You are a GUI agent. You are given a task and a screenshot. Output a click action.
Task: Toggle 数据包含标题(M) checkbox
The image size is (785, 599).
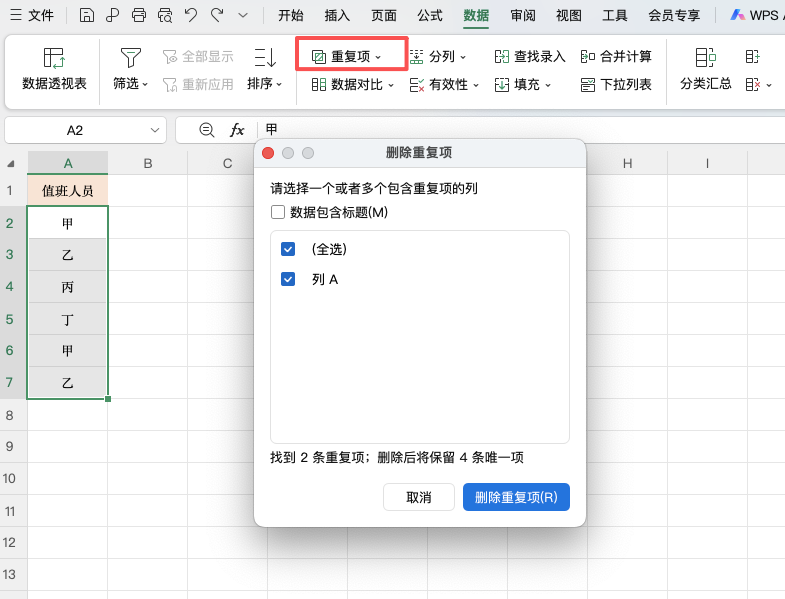click(x=278, y=212)
